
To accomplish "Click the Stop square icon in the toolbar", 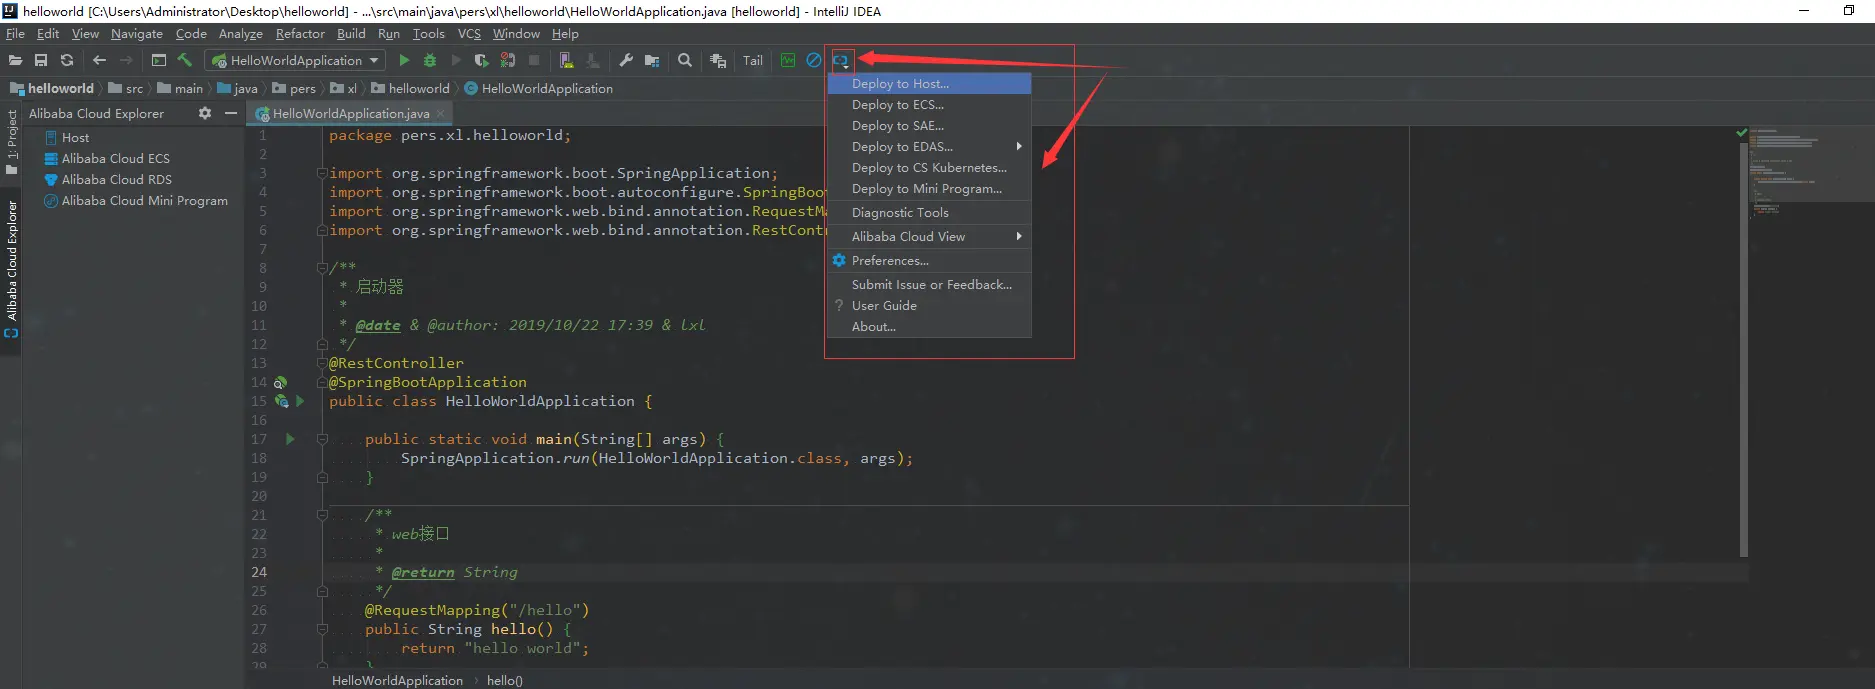I will click(x=534, y=60).
